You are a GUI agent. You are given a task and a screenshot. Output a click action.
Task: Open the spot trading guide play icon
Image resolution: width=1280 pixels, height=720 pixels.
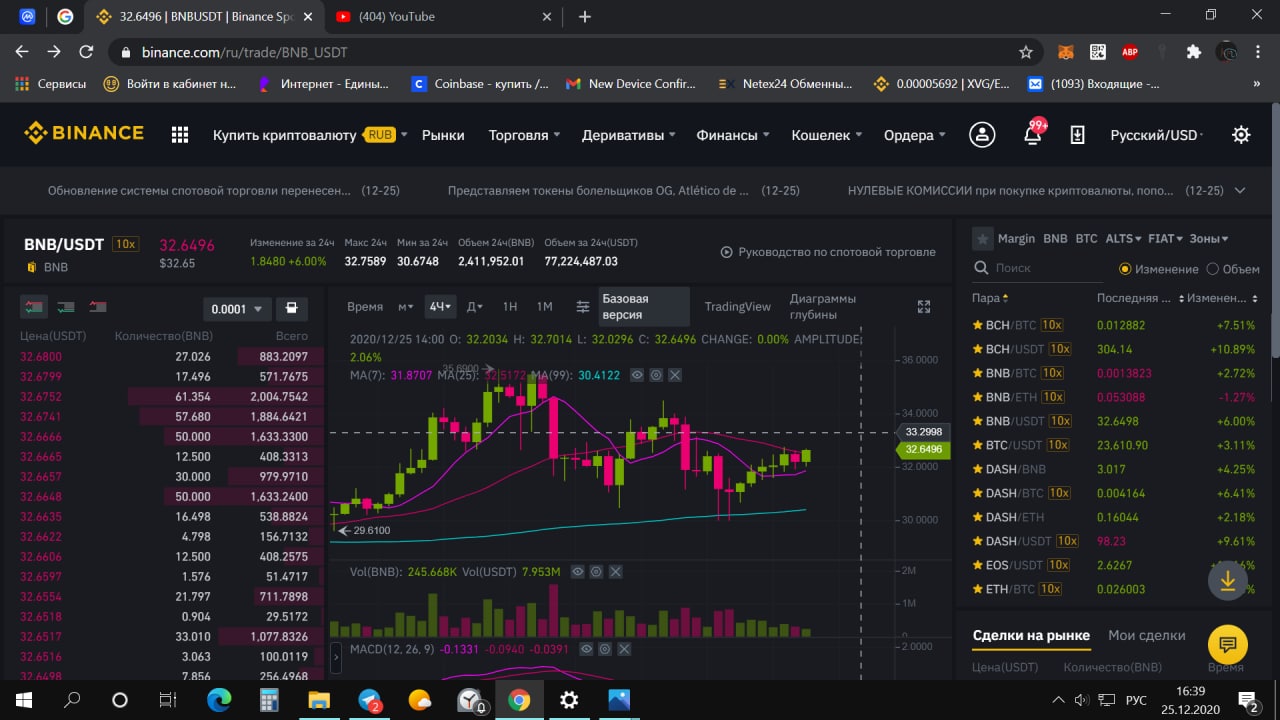(726, 252)
